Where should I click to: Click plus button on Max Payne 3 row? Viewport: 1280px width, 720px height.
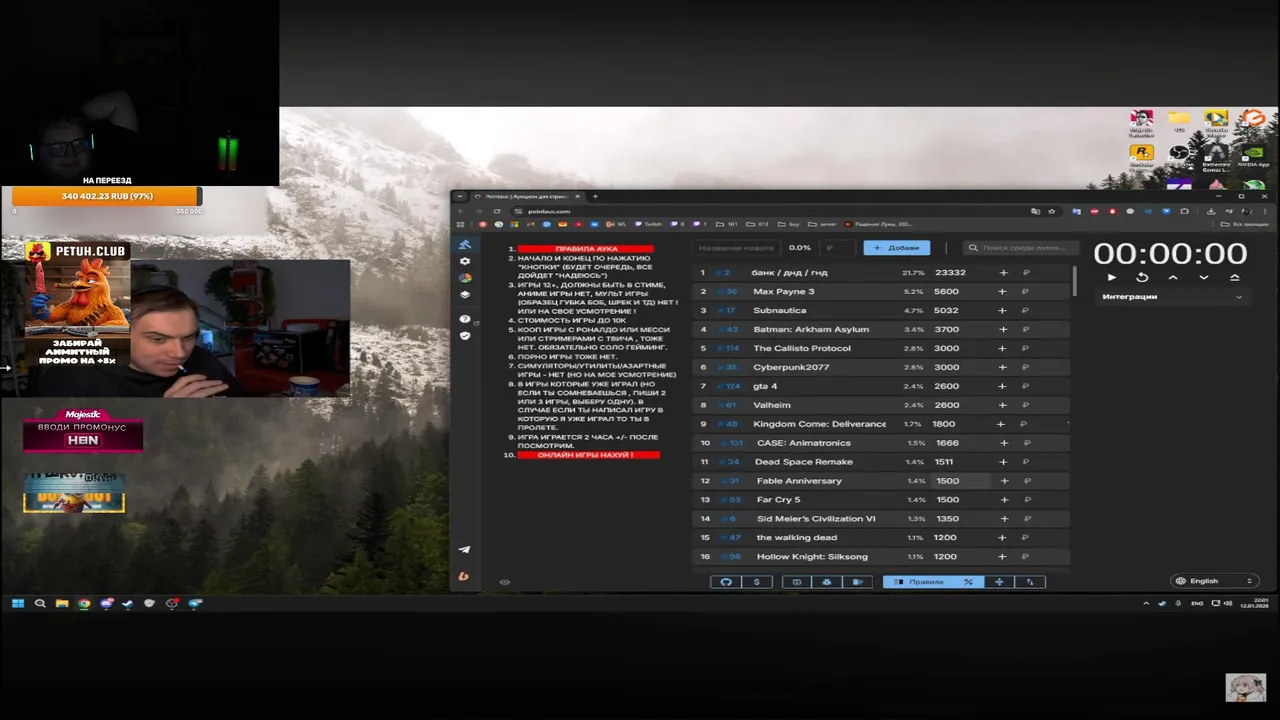click(x=1002, y=292)
